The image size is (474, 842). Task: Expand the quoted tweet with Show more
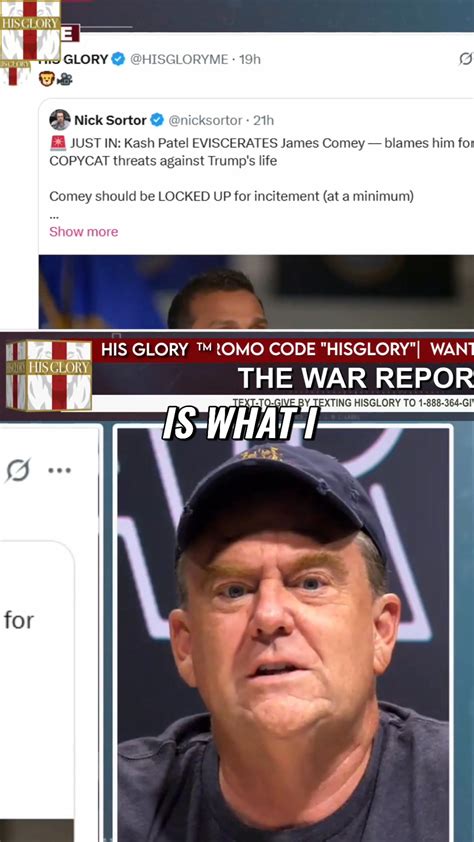pos(84,231)
